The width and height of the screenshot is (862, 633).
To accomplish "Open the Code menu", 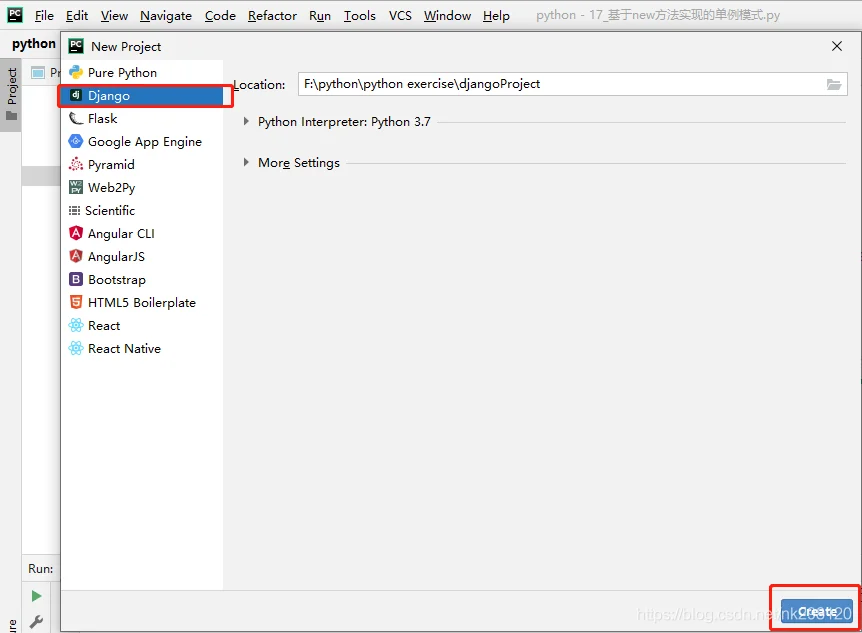I will pos(220,16).
